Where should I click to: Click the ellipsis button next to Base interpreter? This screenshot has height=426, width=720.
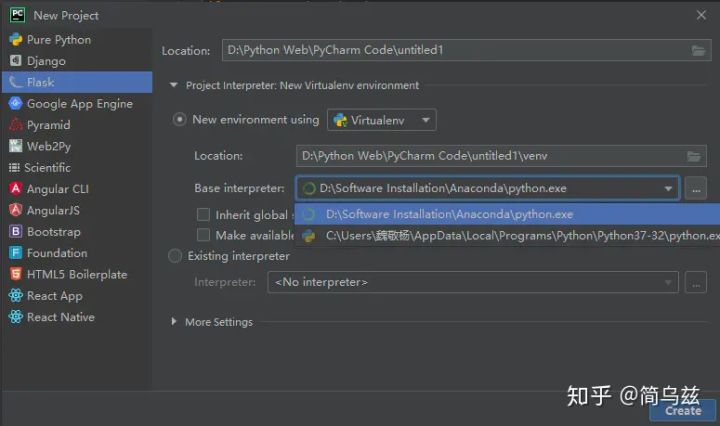(x=696, y=188)
